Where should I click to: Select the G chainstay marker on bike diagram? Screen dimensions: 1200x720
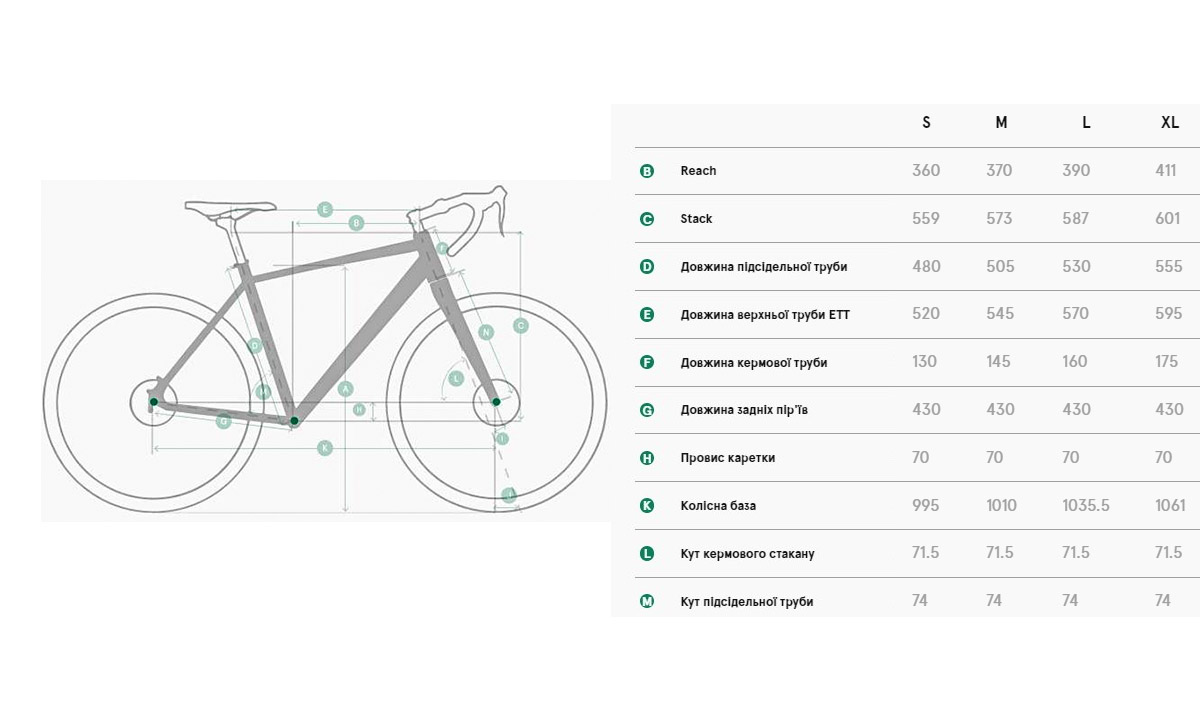224,421
